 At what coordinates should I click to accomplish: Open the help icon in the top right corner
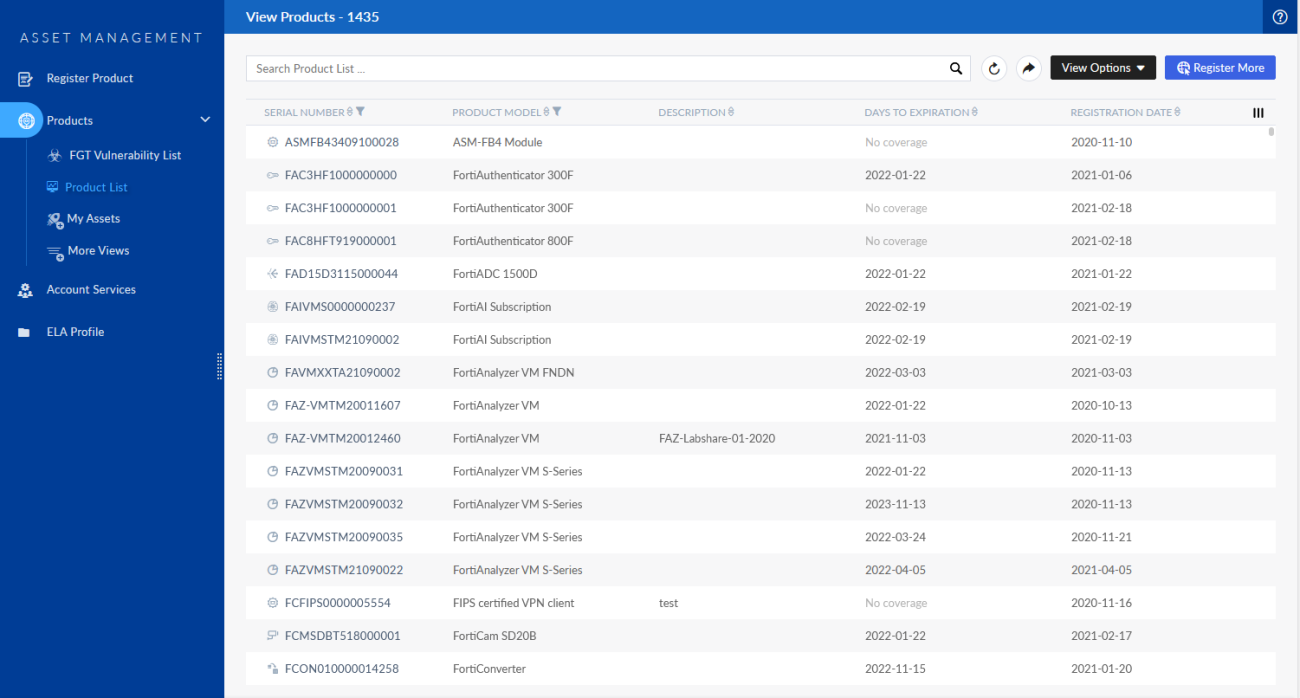pyautogui.click(x=1279, y=16)
